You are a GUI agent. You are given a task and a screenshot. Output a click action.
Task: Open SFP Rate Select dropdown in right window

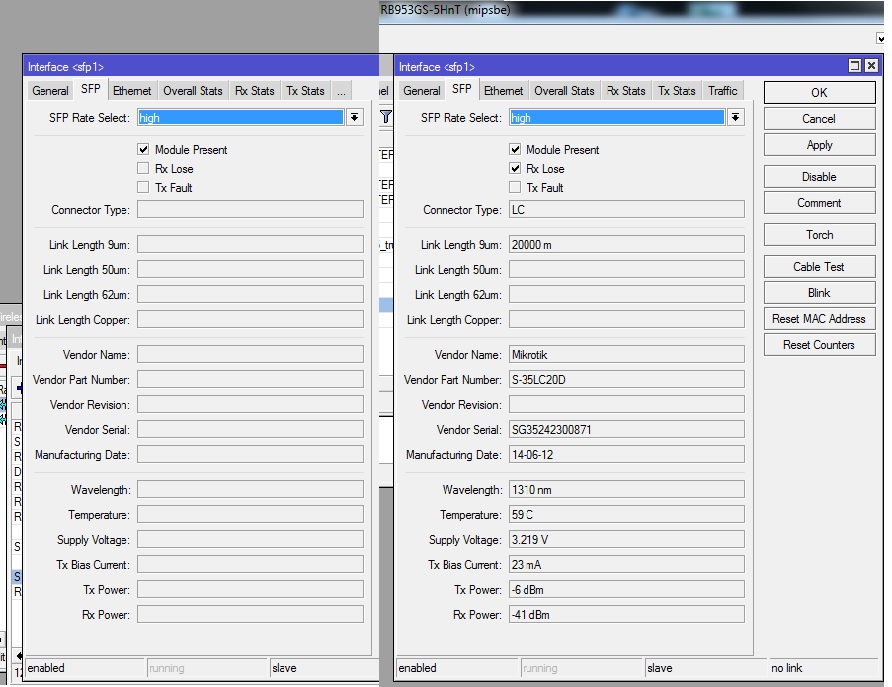[736, 118]
